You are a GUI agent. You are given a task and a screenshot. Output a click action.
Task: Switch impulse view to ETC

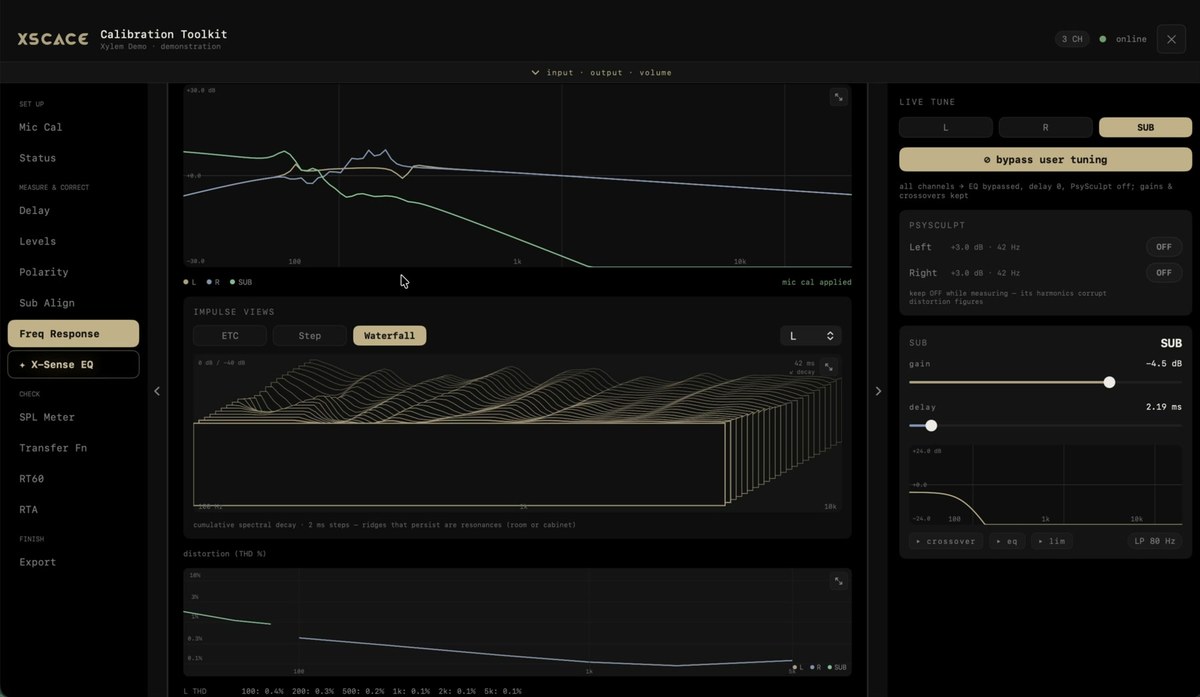tap(230, 336)
